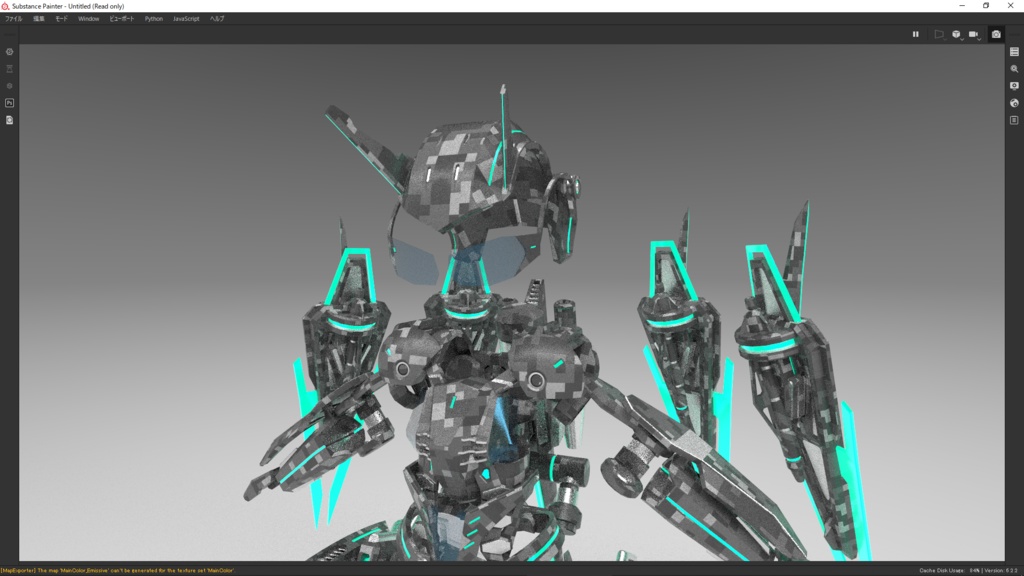Click the magnifier search icon on right sidebar
1024x576 pixels.
point(1014,68)
